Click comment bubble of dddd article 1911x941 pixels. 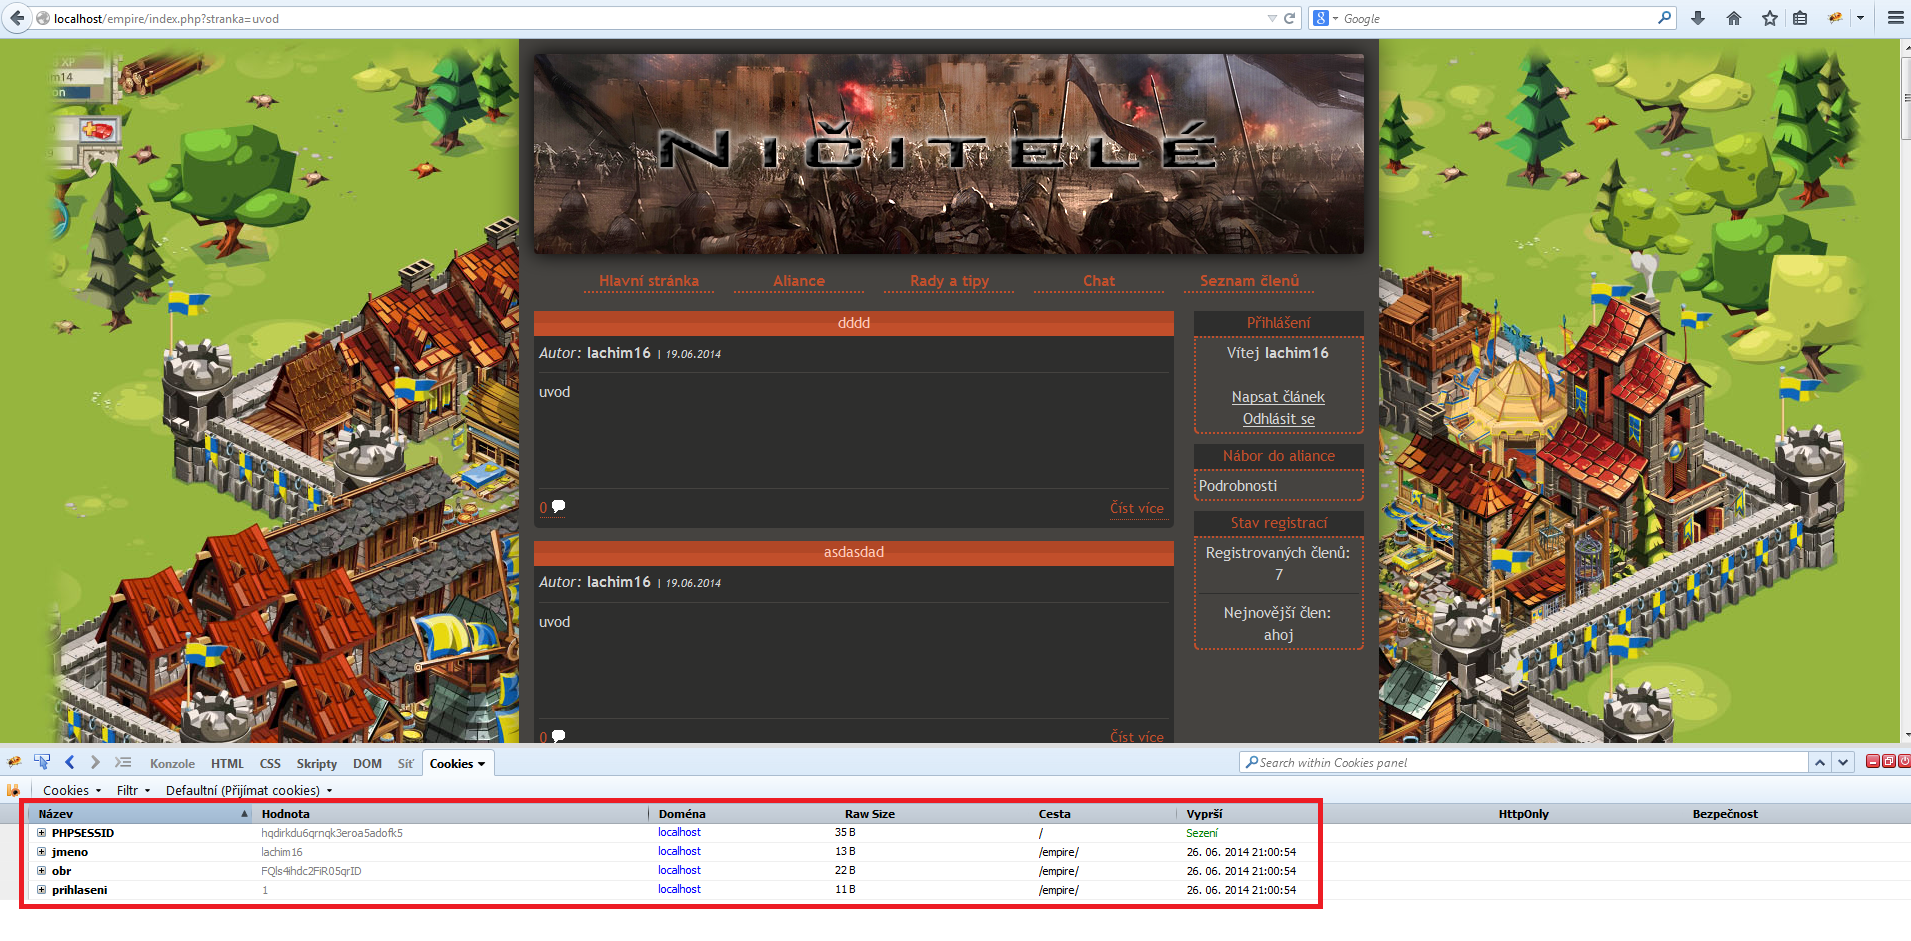(x=558, y=507)
